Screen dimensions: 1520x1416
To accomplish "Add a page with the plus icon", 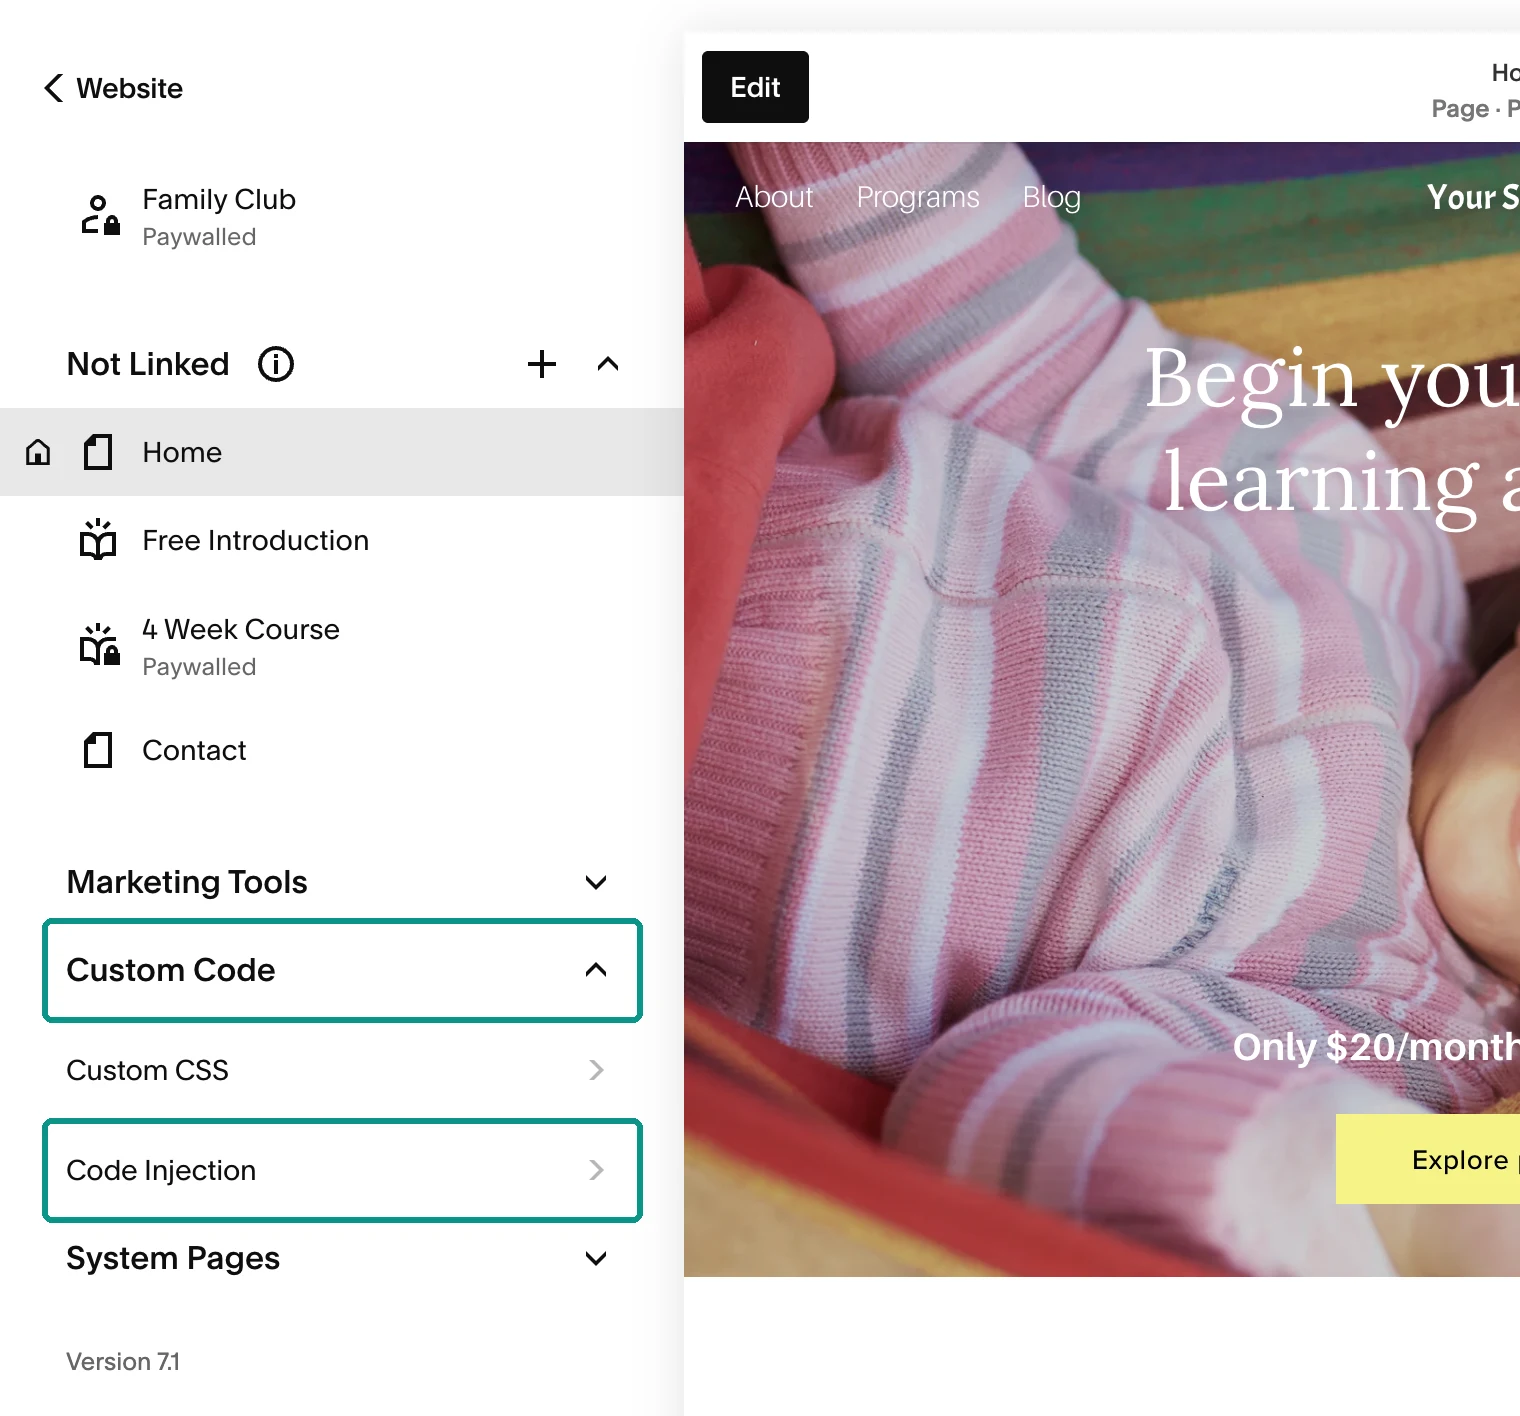I will tap(542, 364).
